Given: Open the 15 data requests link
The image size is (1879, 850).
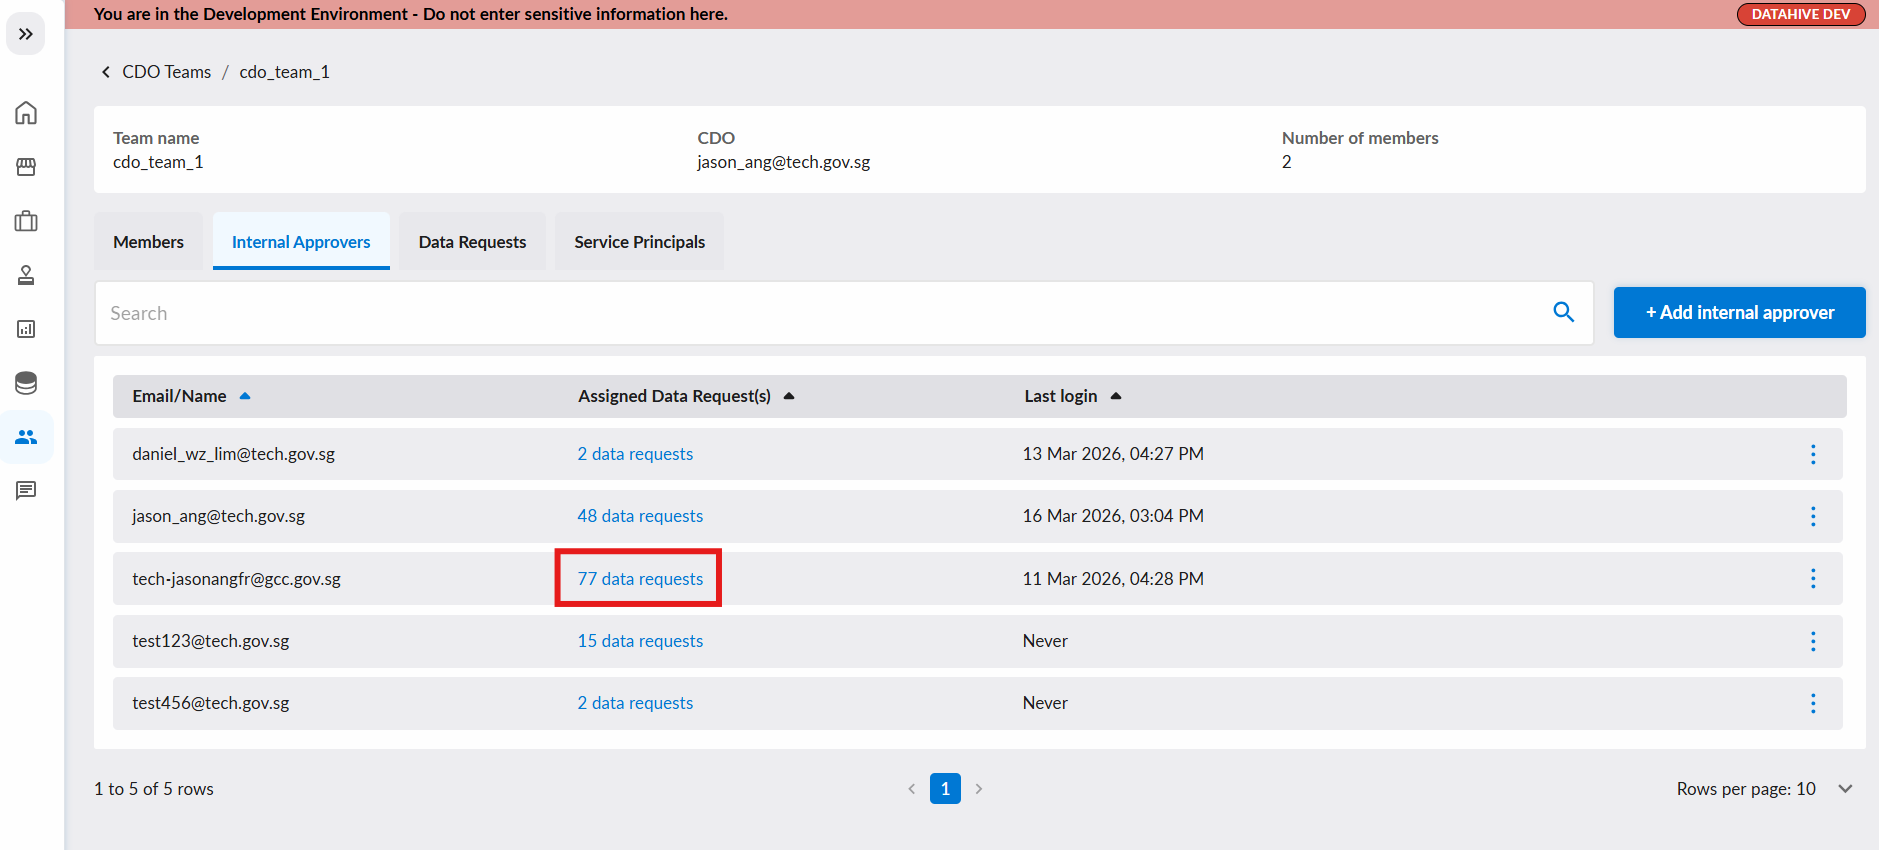Looking at the screenshot, I should [x=640, y=641].
